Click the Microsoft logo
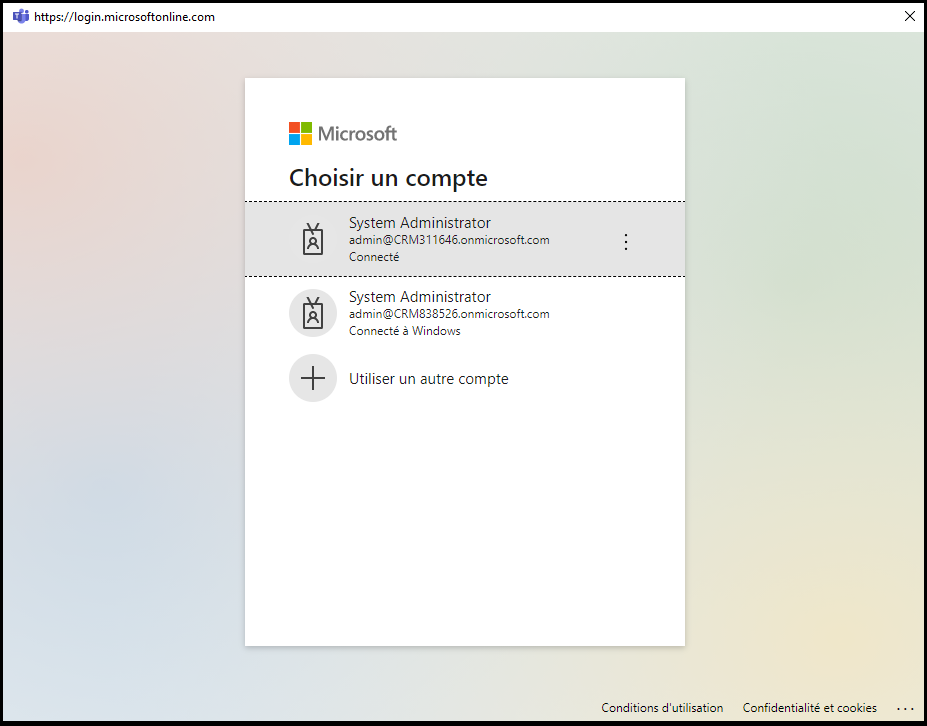This screenshot has width=927, height=726. coord(343,134)
